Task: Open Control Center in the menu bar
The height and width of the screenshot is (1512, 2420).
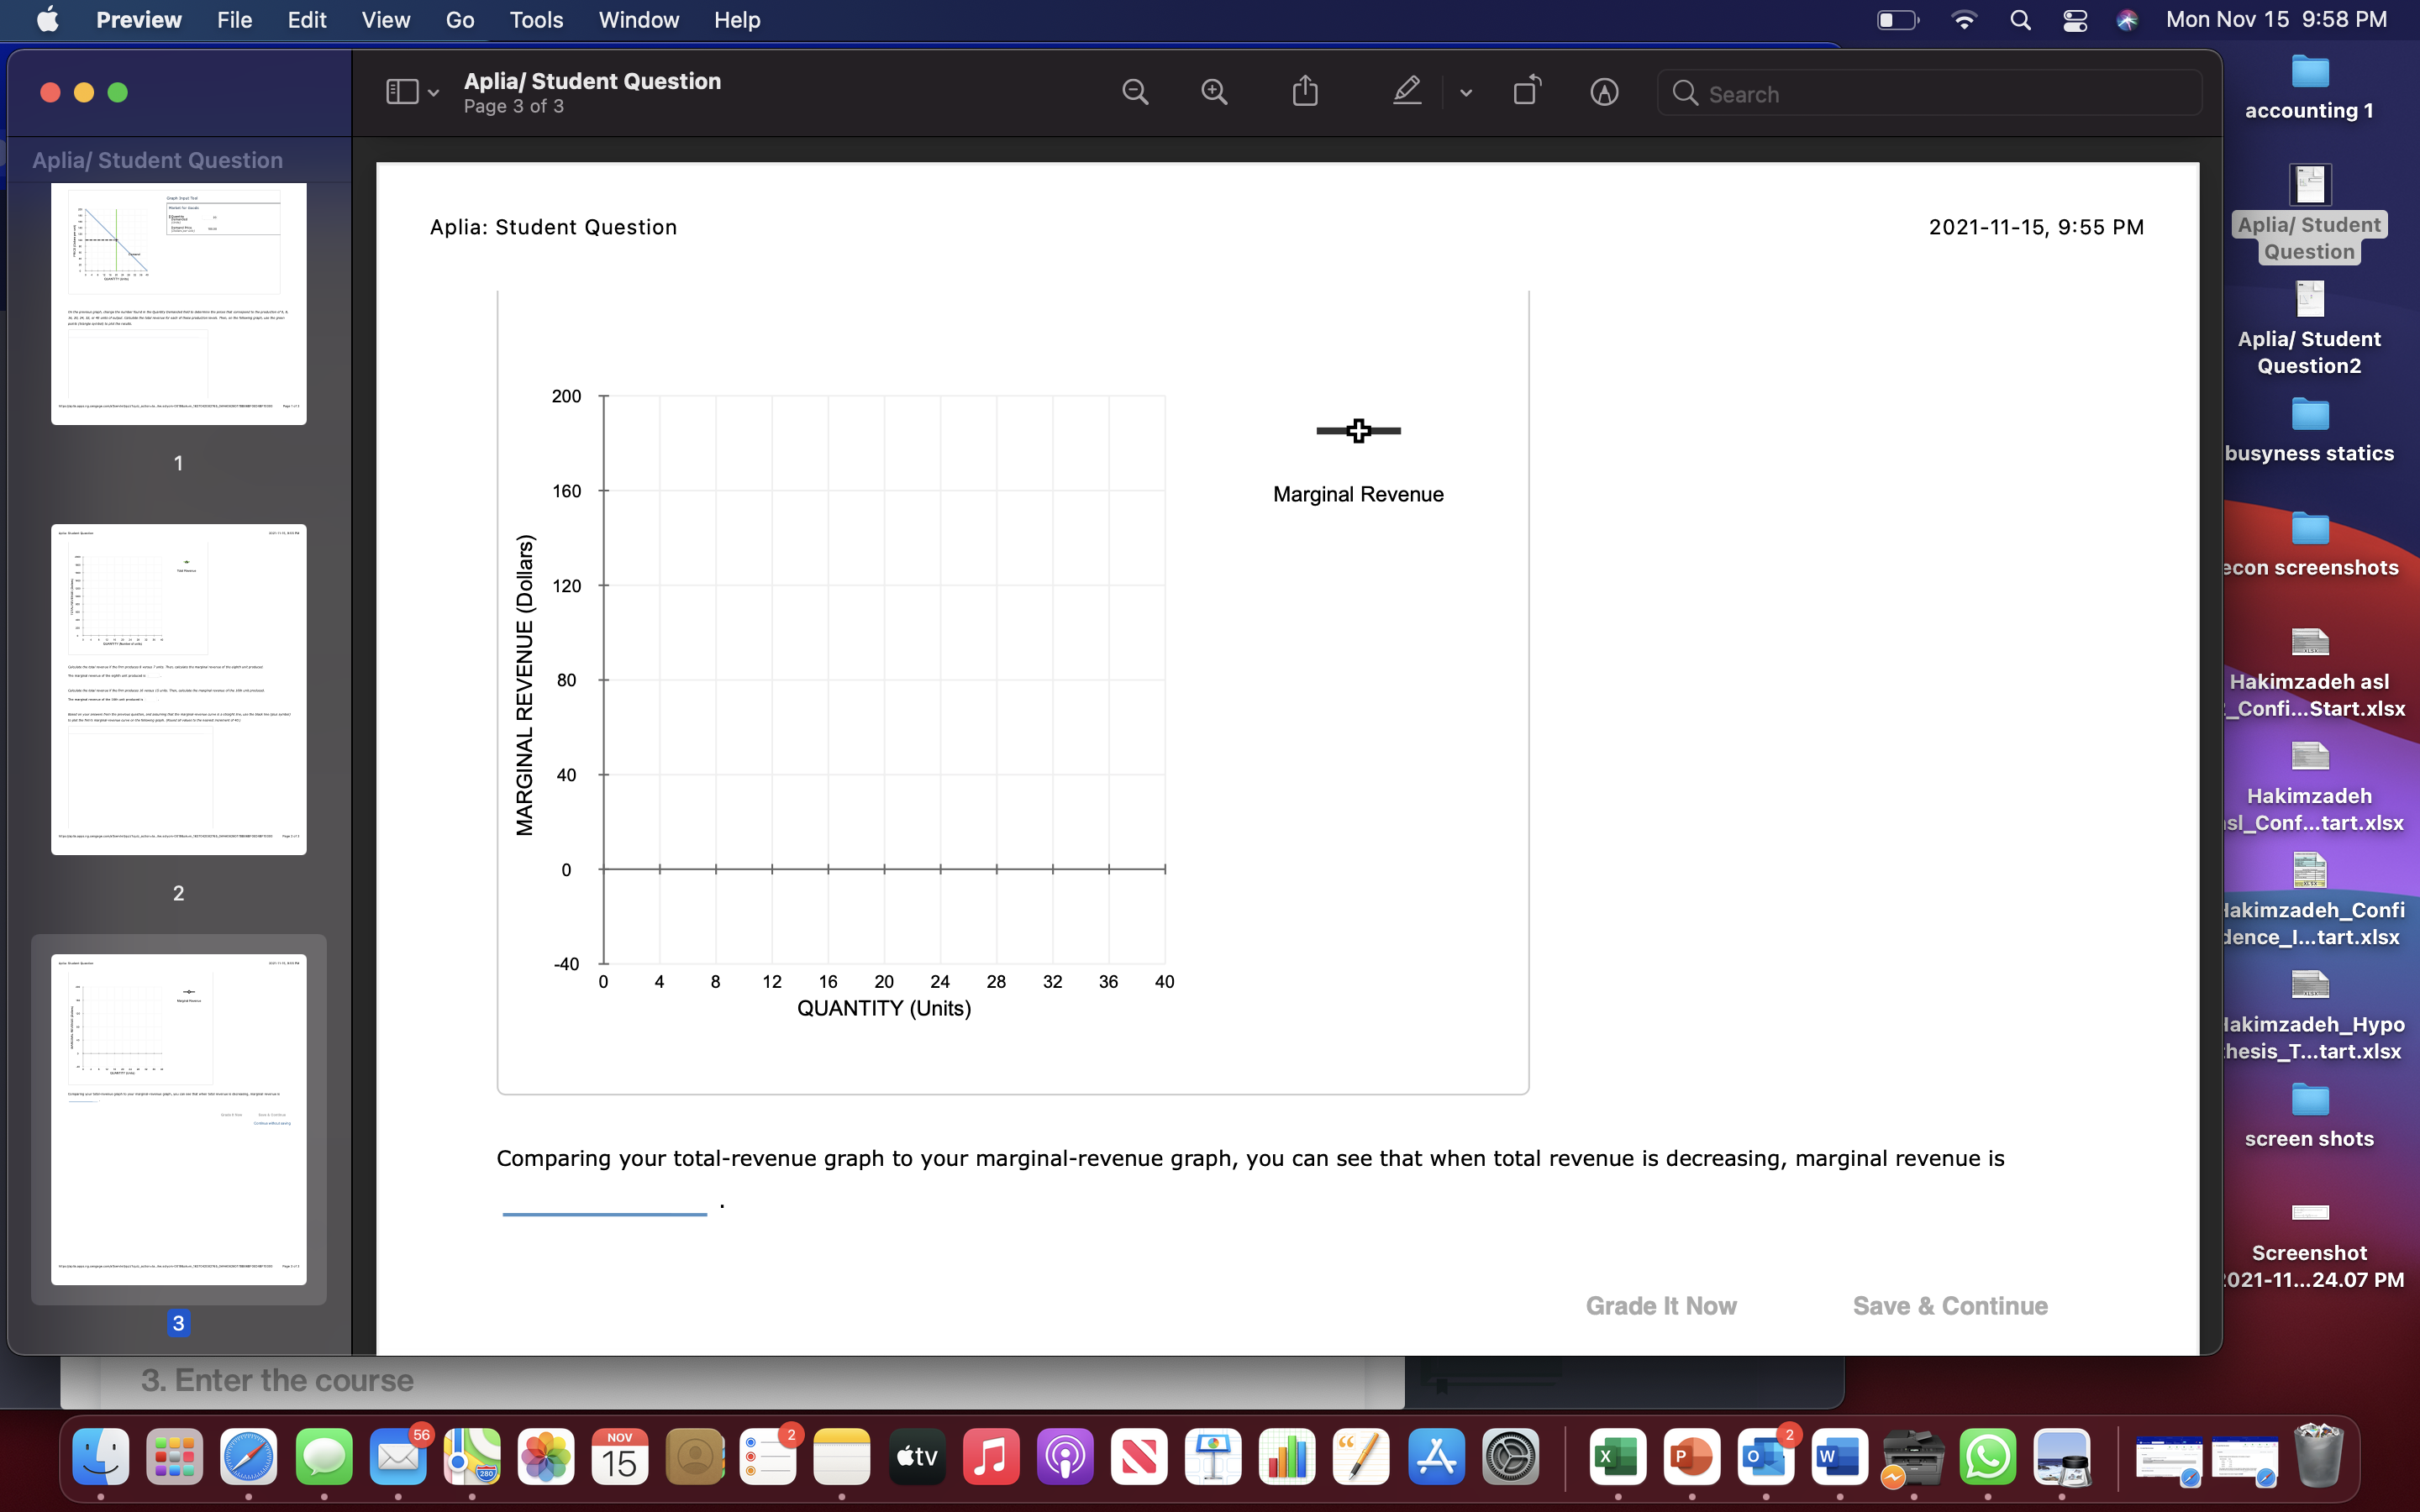Action: click(x=2074, y=20)
